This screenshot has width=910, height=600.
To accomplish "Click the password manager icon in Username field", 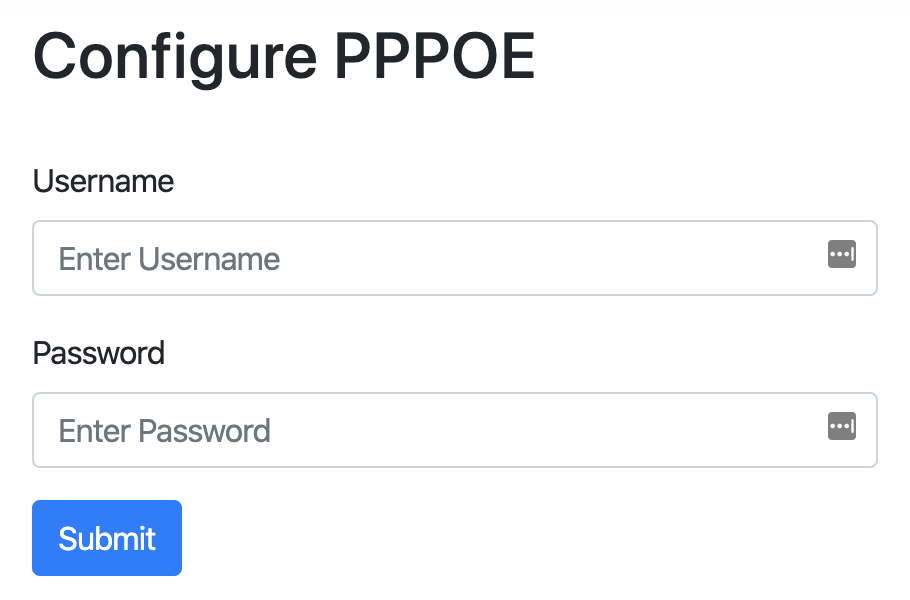I will click(x=842, y=255).
